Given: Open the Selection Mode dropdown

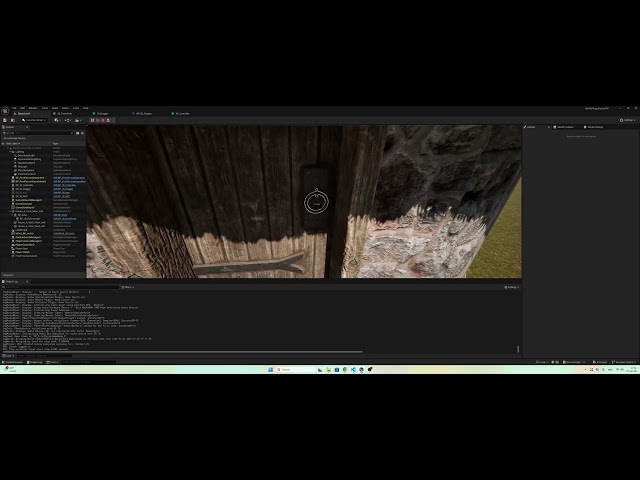Looking at the screenshot, I should click(34, 120).
